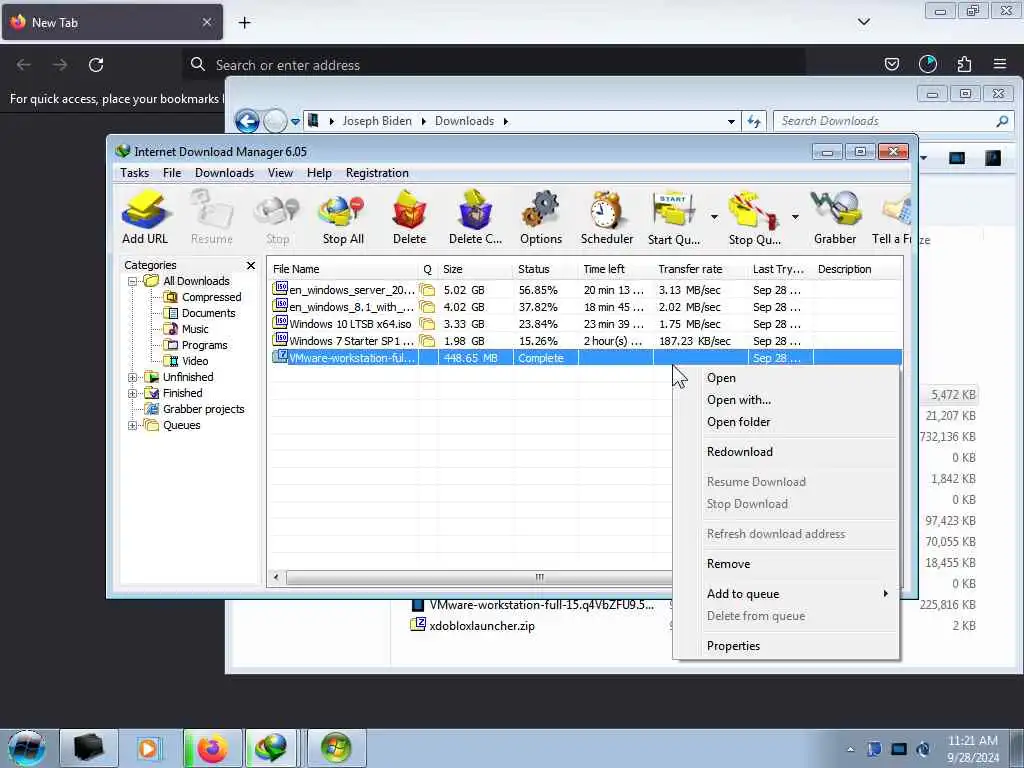The image size is (1024, 768).
Task: Open the Stop Queue dropdown arrow
Action: [795, 217]
